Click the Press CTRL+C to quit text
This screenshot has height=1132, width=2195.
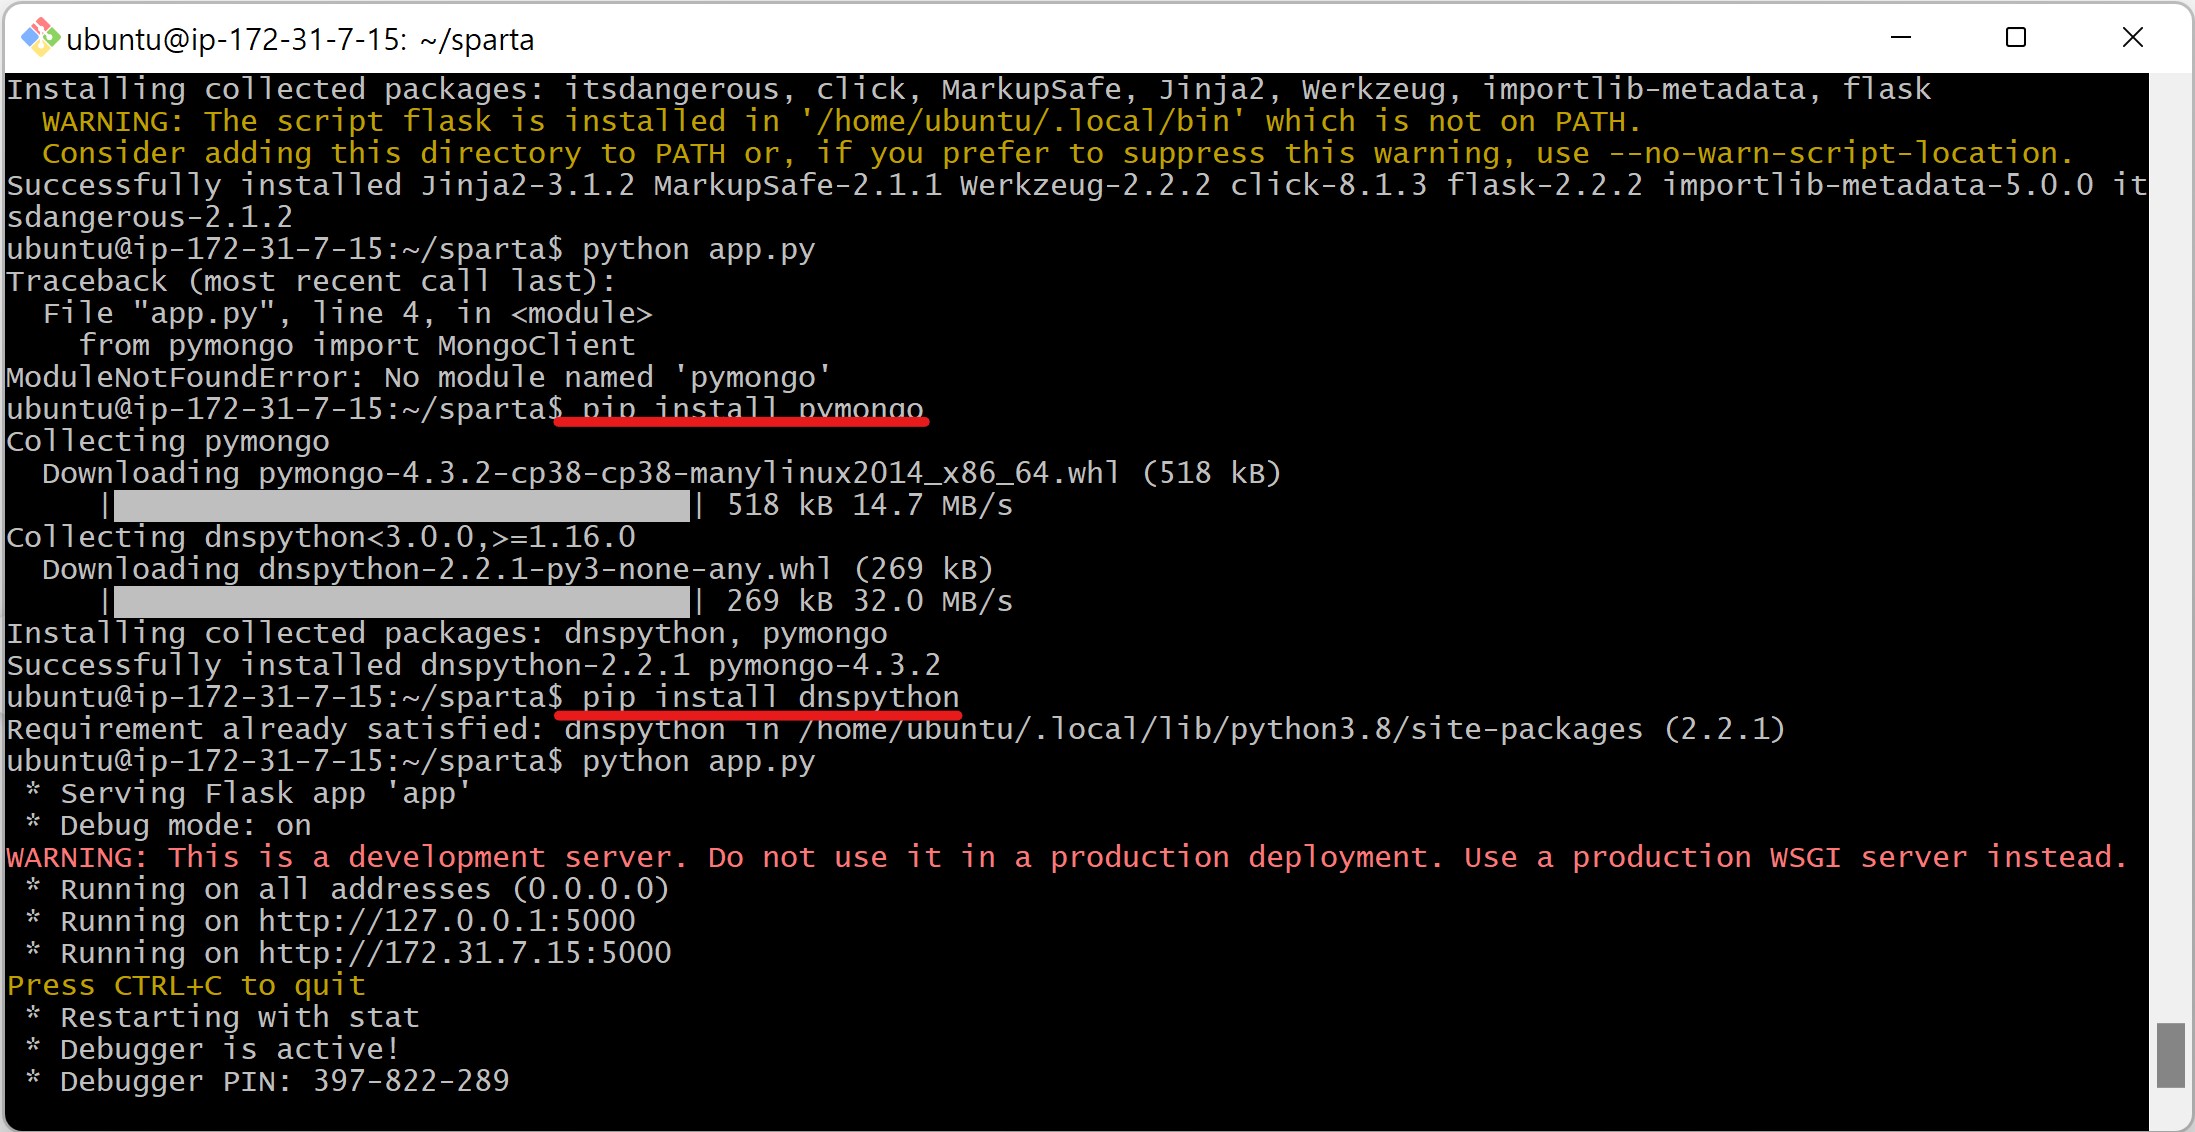186,985
